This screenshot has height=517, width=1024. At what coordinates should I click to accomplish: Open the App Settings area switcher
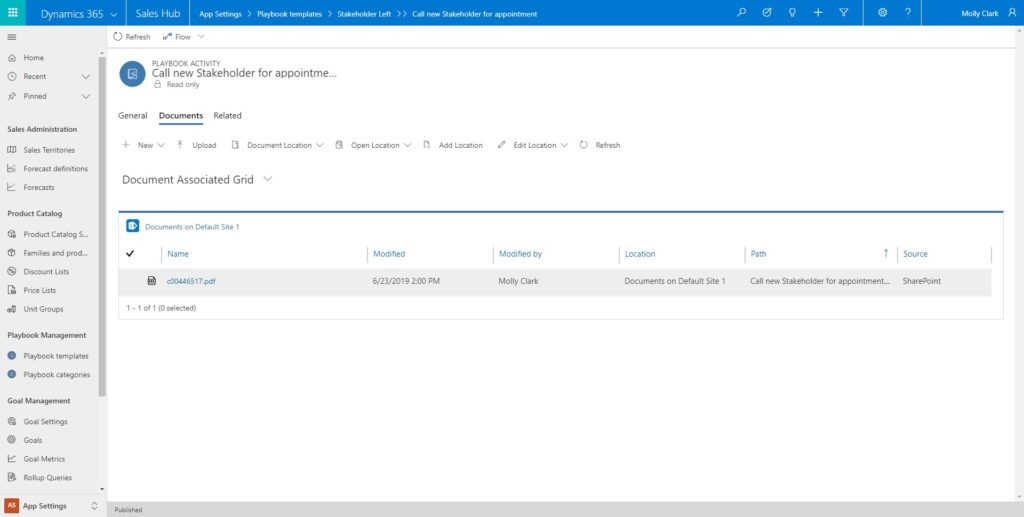[x=53, y=506]
